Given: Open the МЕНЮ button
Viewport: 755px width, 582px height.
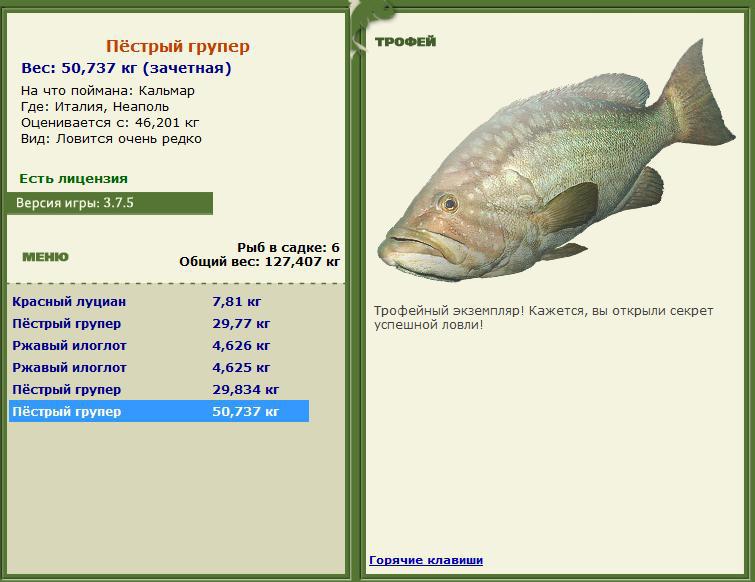Looking at the screenshot, I should click(45, 257).
